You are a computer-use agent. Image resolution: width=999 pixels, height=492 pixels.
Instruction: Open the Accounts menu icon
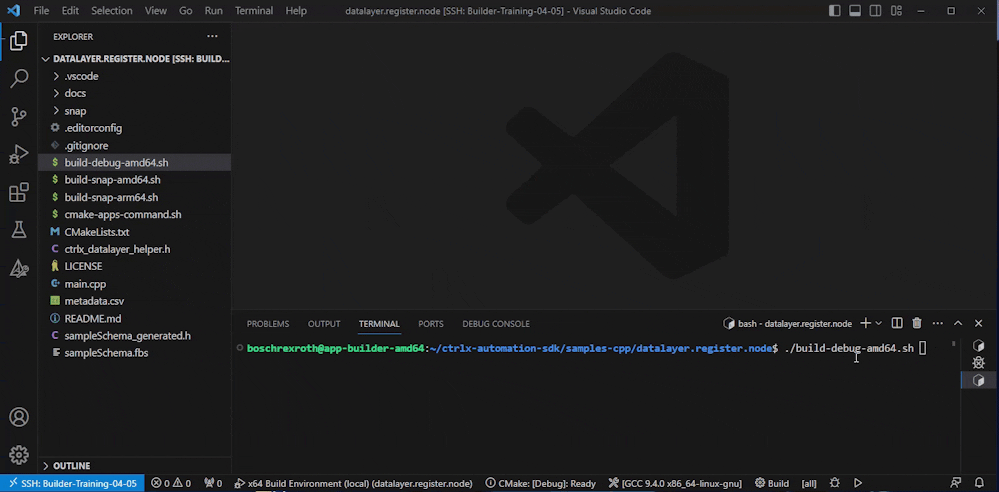coord(18,417)
